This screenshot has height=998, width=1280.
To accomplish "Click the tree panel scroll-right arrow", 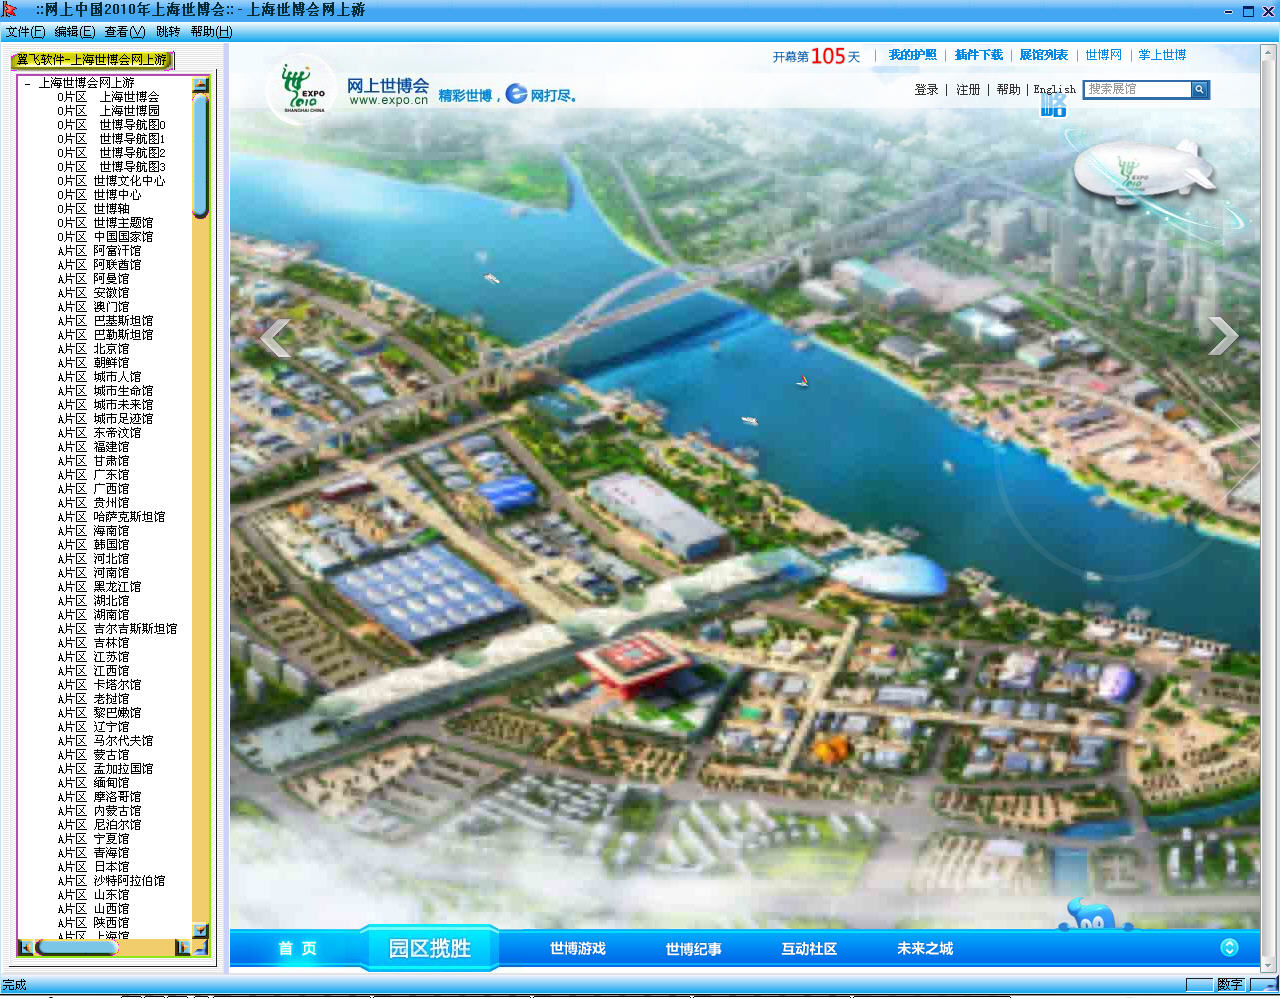I will pos(183,947).
